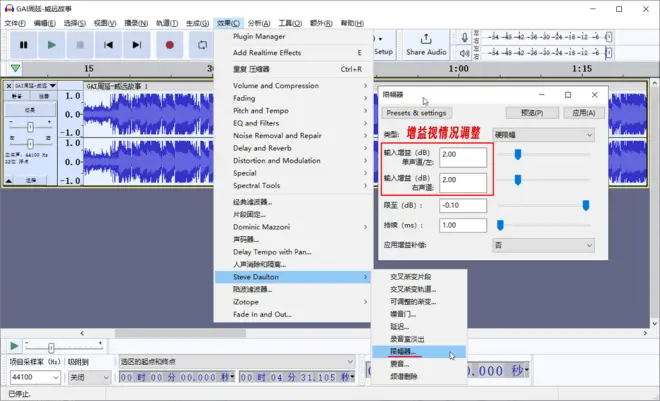Click the track 效果 effects button
The width and height of the screenshot is (660, 401).
pos(30,110)
